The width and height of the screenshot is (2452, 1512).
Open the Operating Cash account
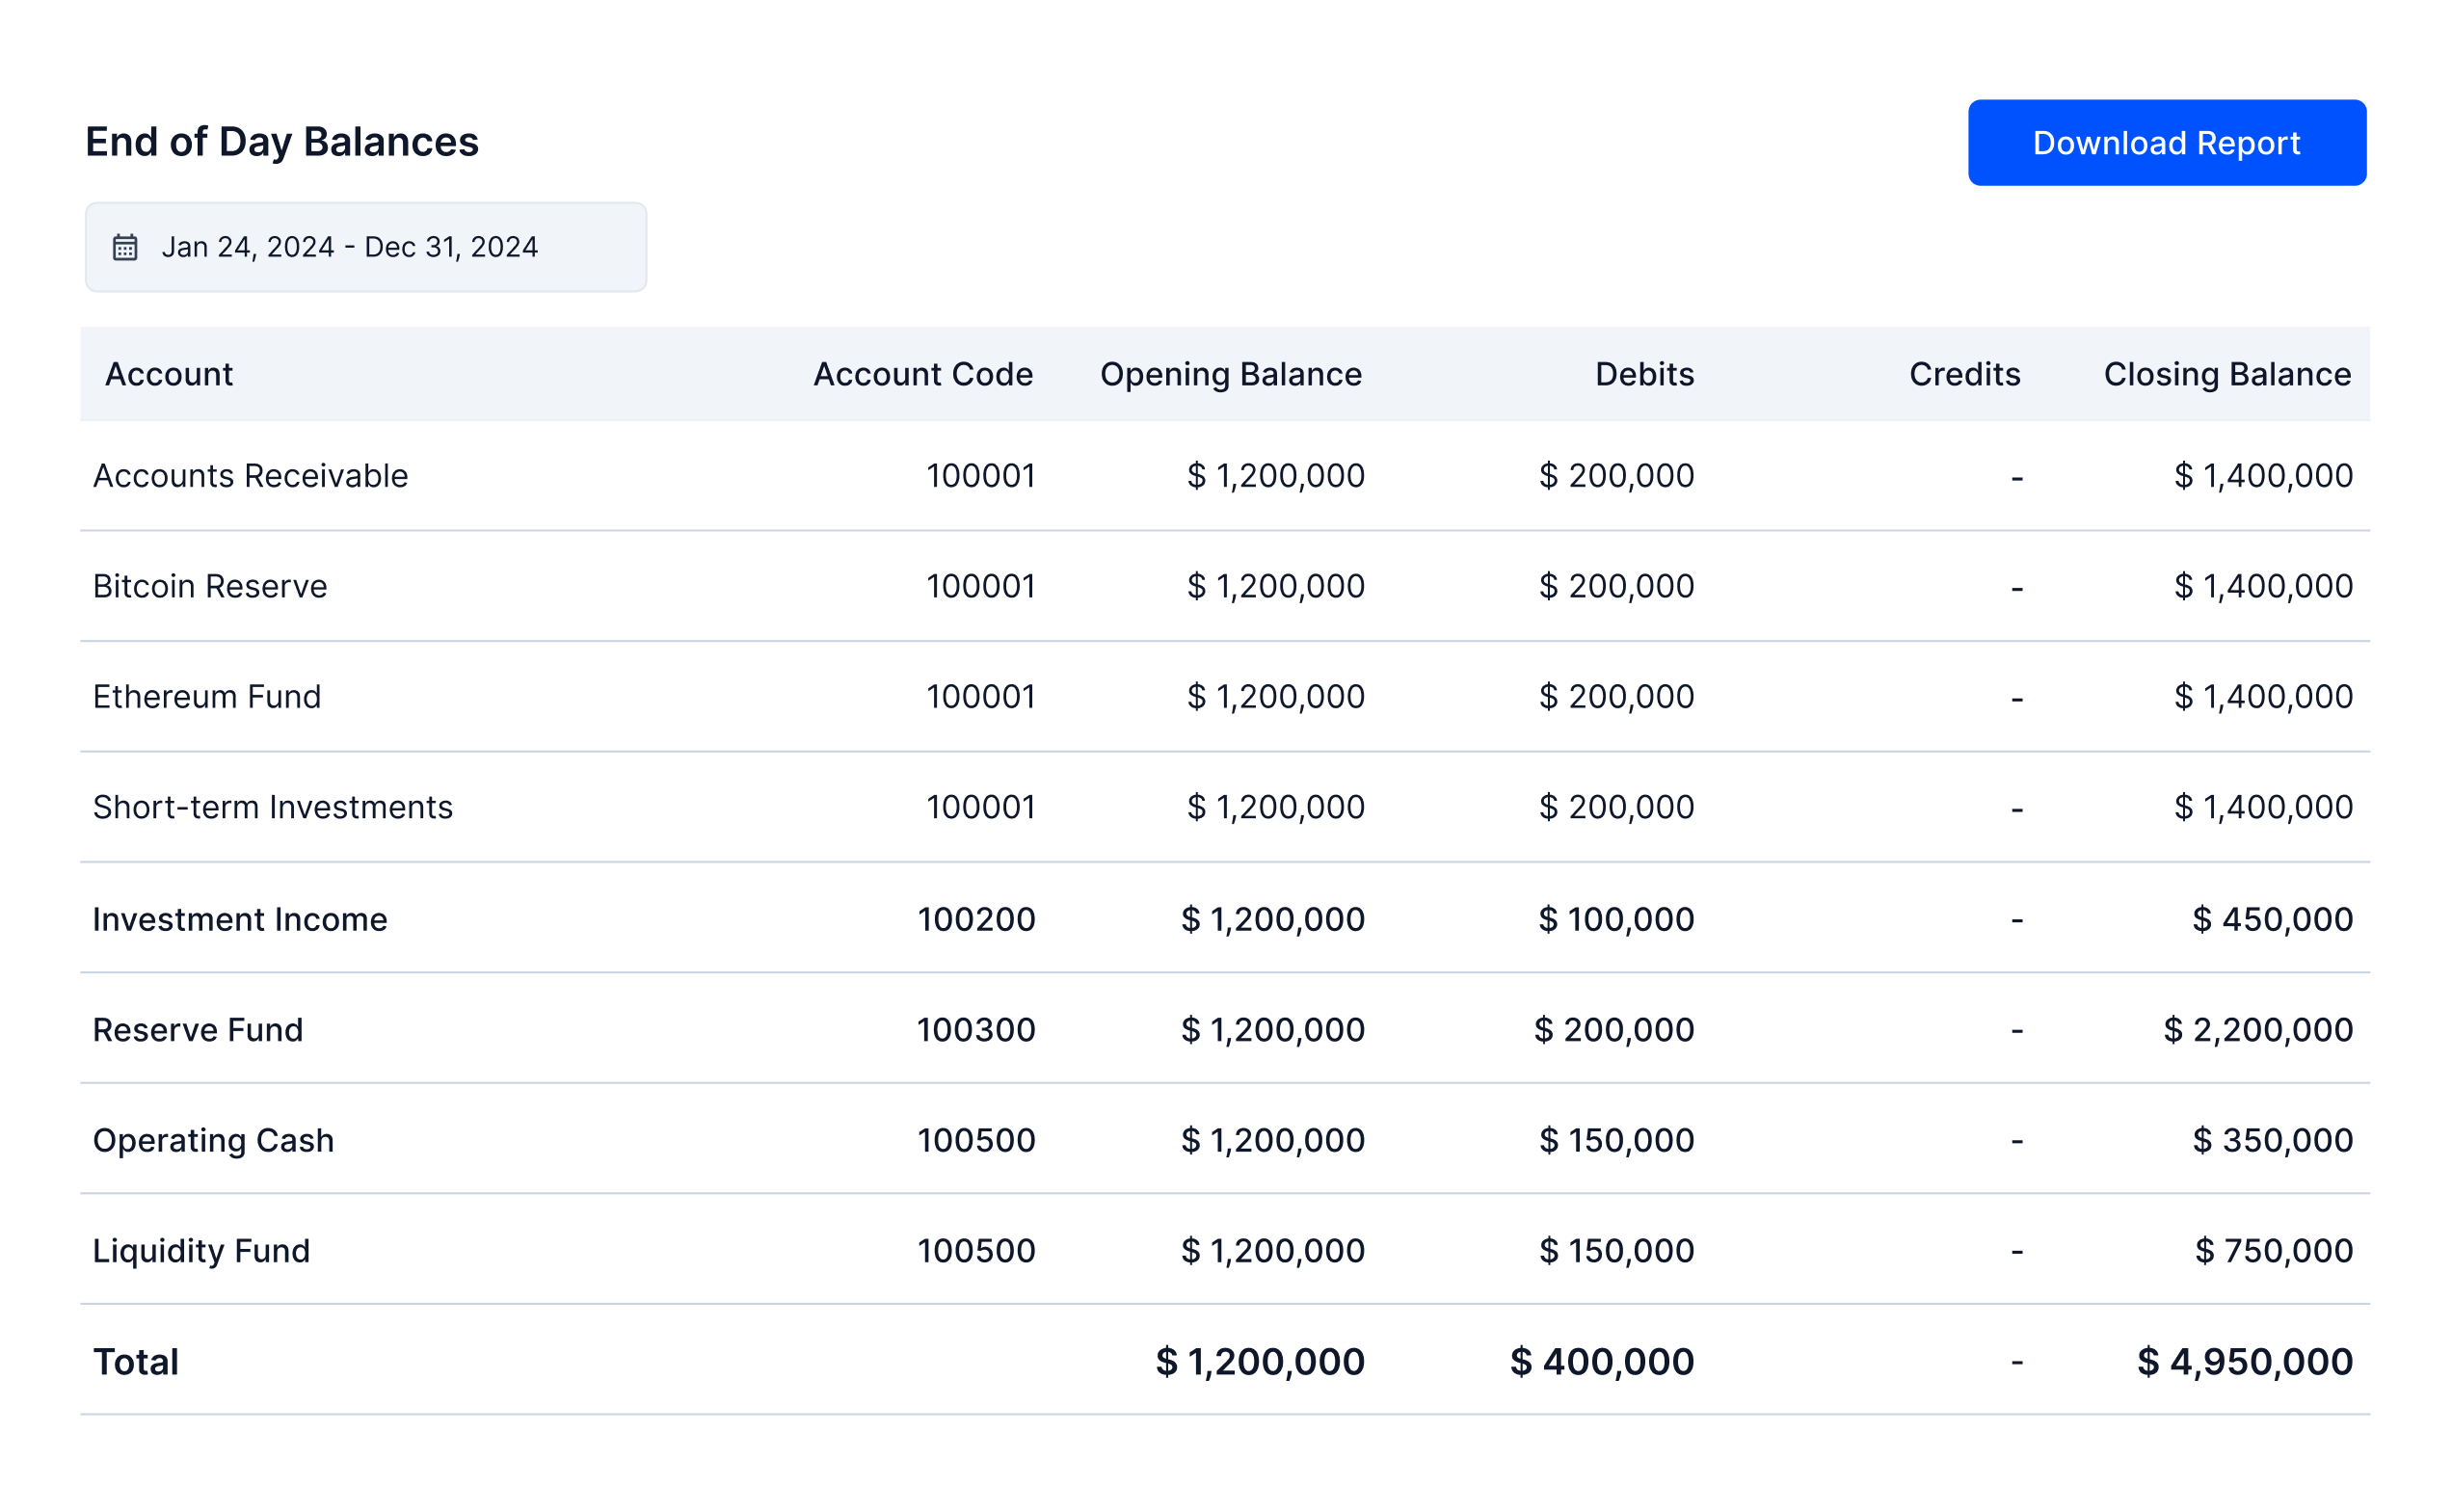tap(213, 1141)
